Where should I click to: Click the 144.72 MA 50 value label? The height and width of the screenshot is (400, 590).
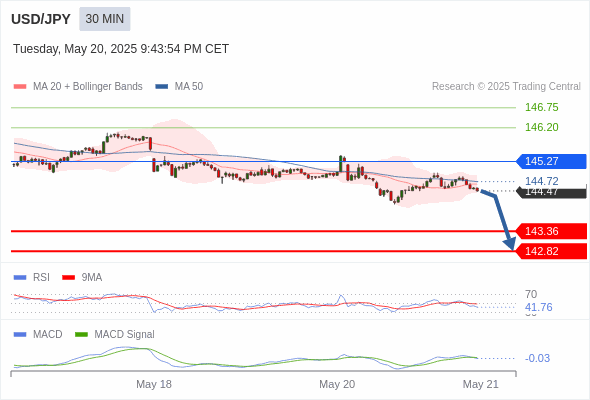point(542,181)
